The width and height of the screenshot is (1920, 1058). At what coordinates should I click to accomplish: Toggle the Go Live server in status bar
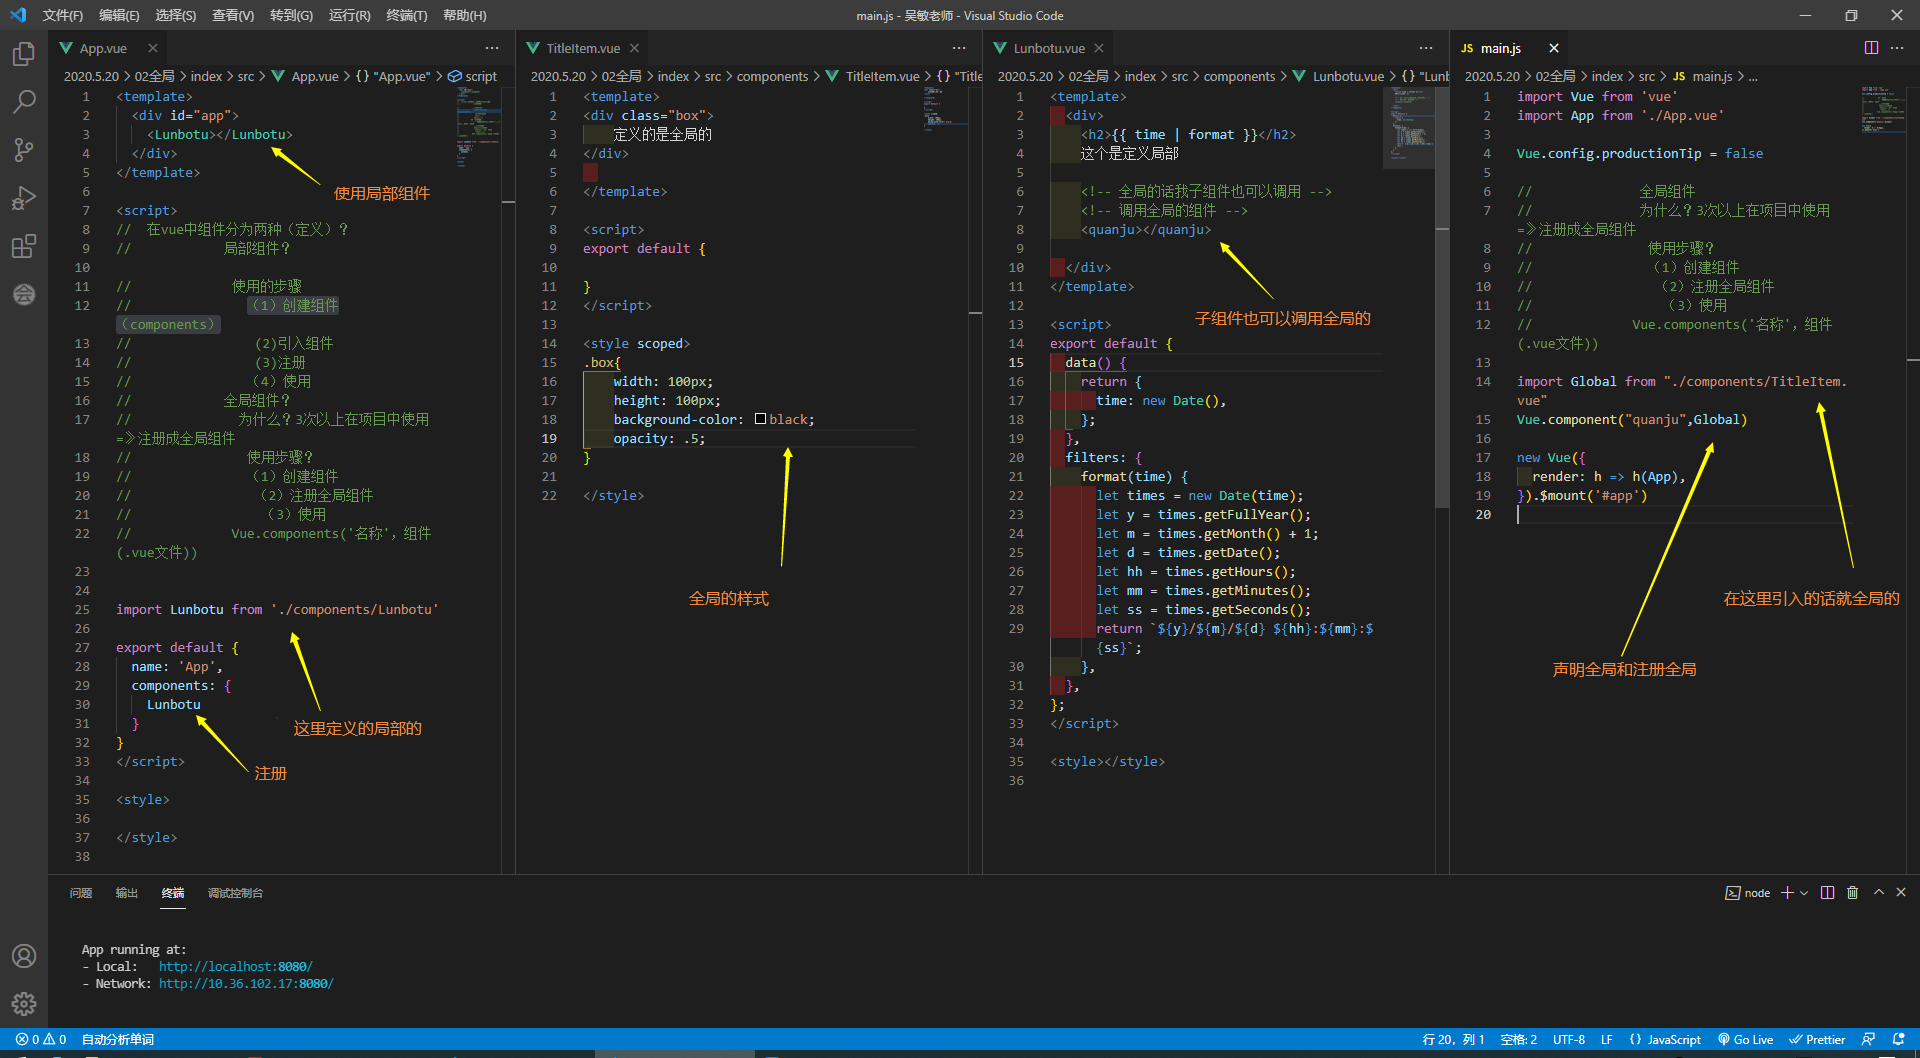coord(1745,1040)
